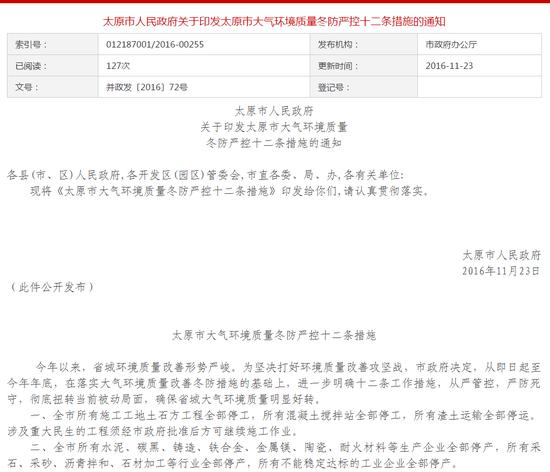550x472 pixels.
Task: Click the right-aligned 太原市人民政府 signature
Action: (502, 255)
